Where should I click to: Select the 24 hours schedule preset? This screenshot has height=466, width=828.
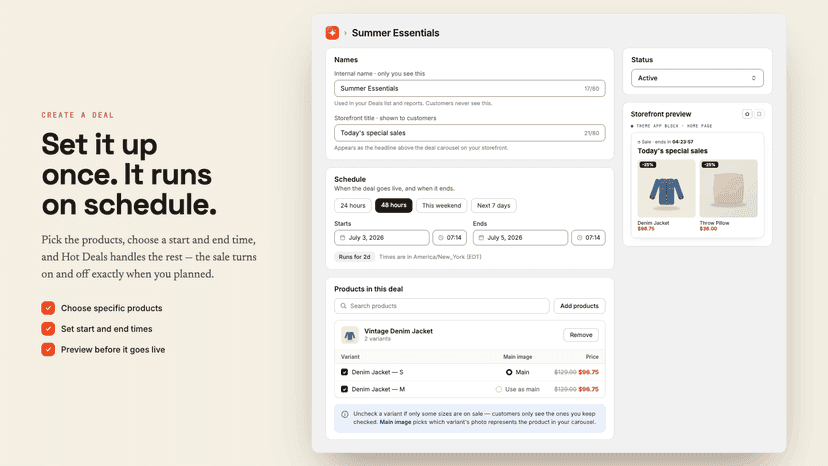pos(353,206)
